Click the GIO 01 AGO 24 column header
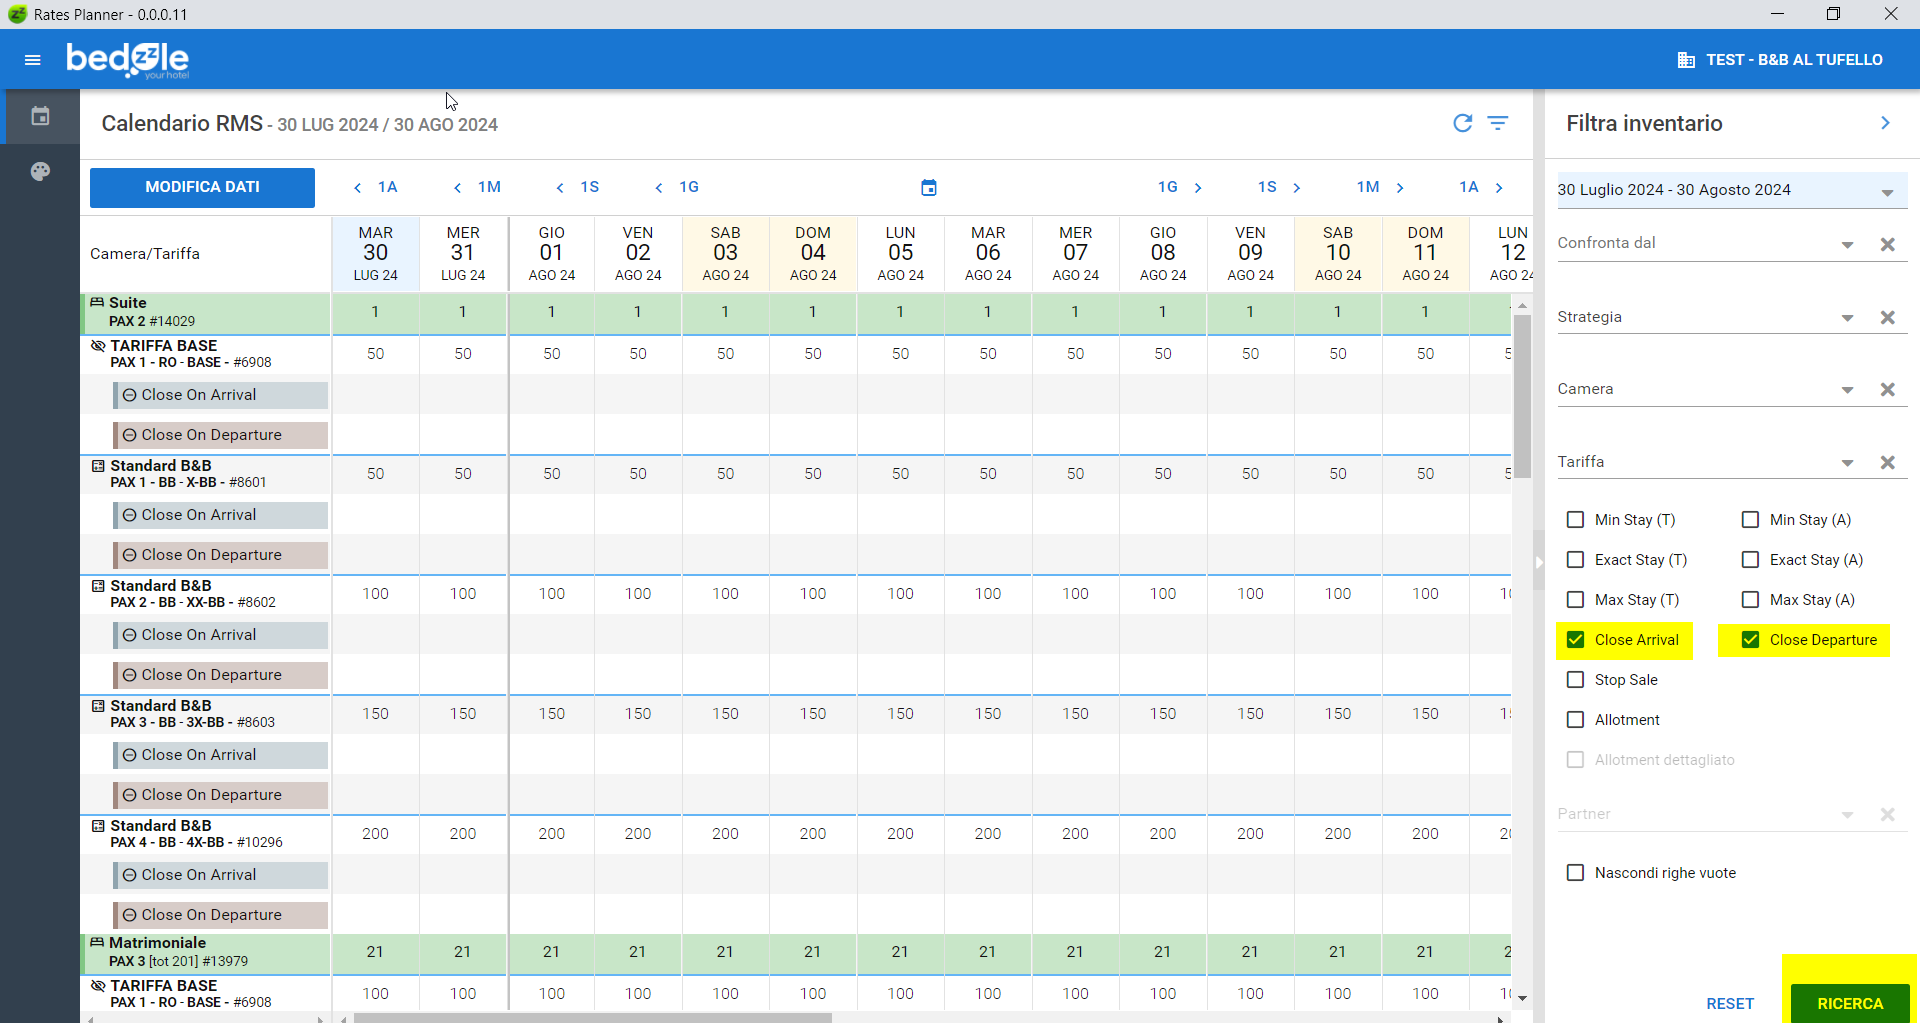Viewport: 1920px width, 1023px height. coord(551,254)
